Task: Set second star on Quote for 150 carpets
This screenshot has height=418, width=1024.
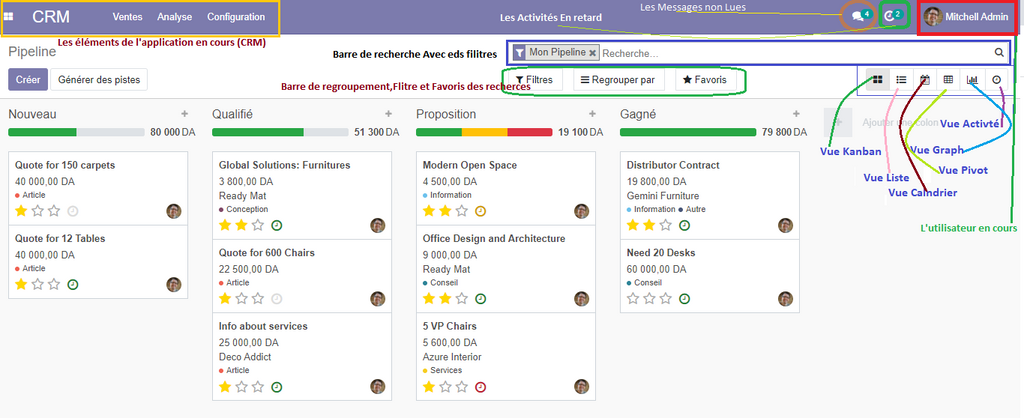Action: pyautogui.click(x=39, y=211)
